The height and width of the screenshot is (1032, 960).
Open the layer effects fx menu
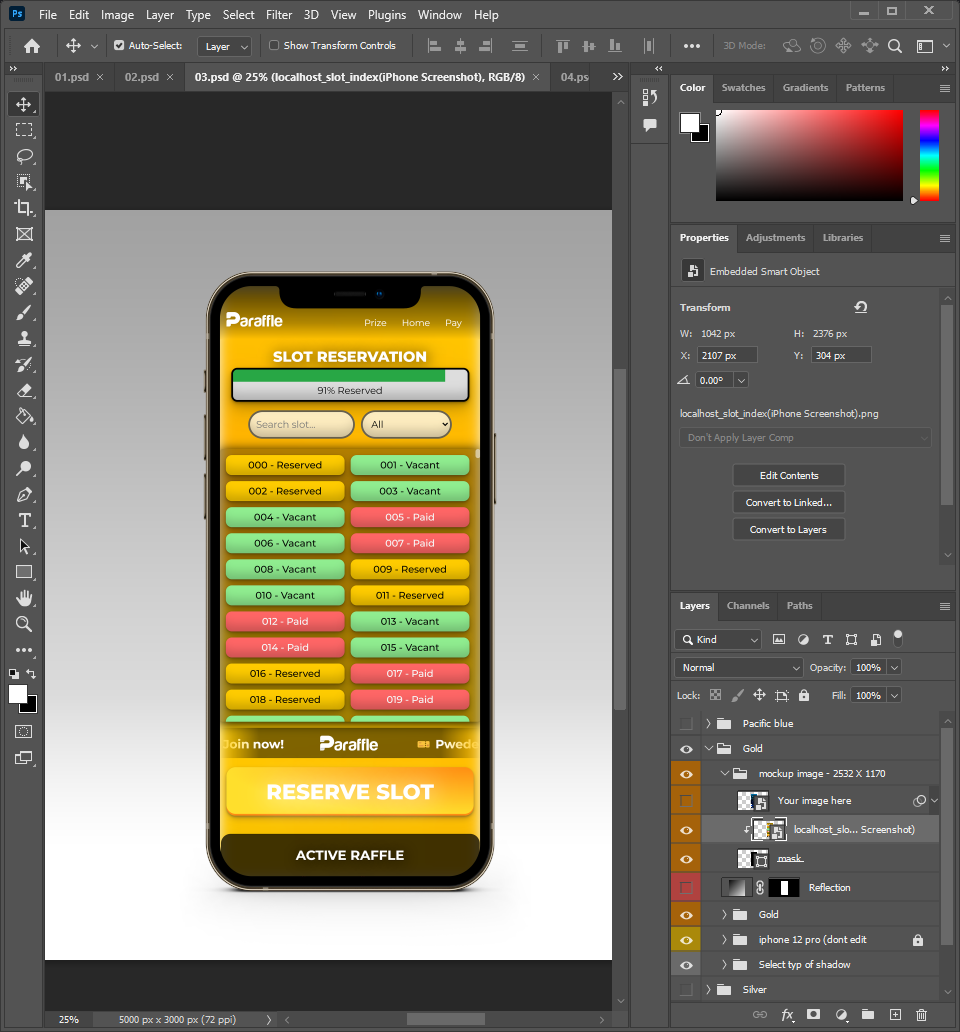[x=787, y=1014]
